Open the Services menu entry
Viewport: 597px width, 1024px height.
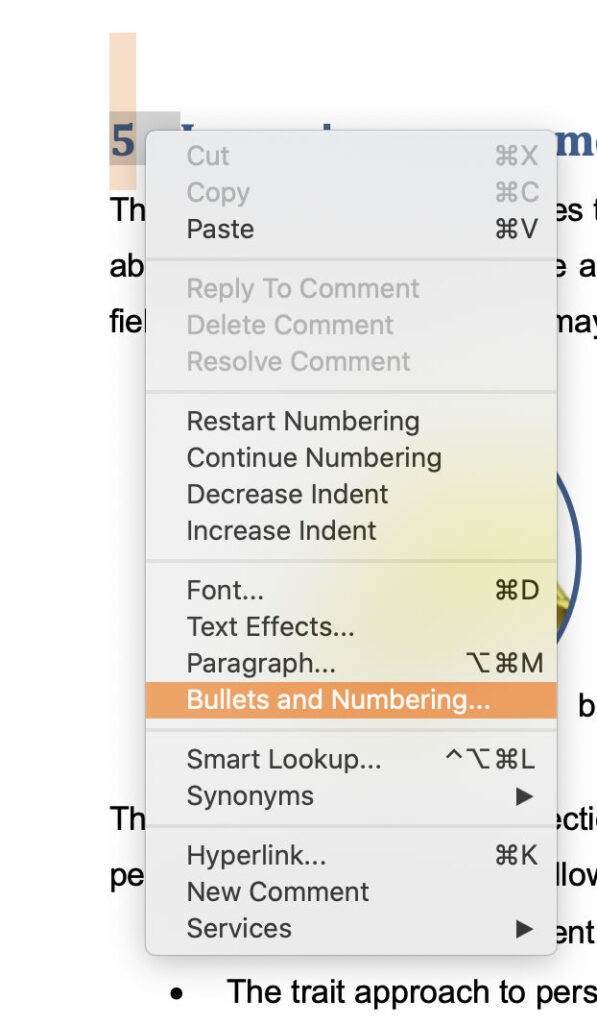click(x=239, y=928)
